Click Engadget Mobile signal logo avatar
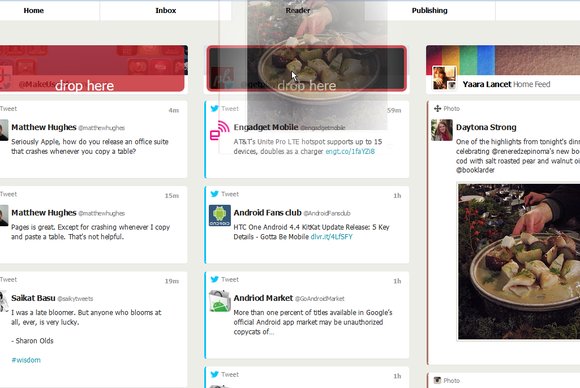Screen dimensions: 580x388 220,131
